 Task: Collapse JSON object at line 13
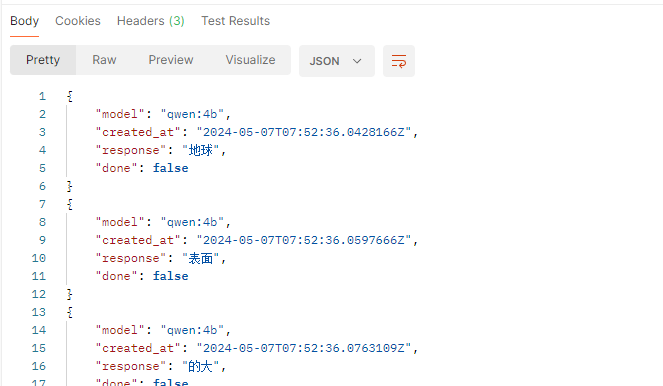pos(70,312)
